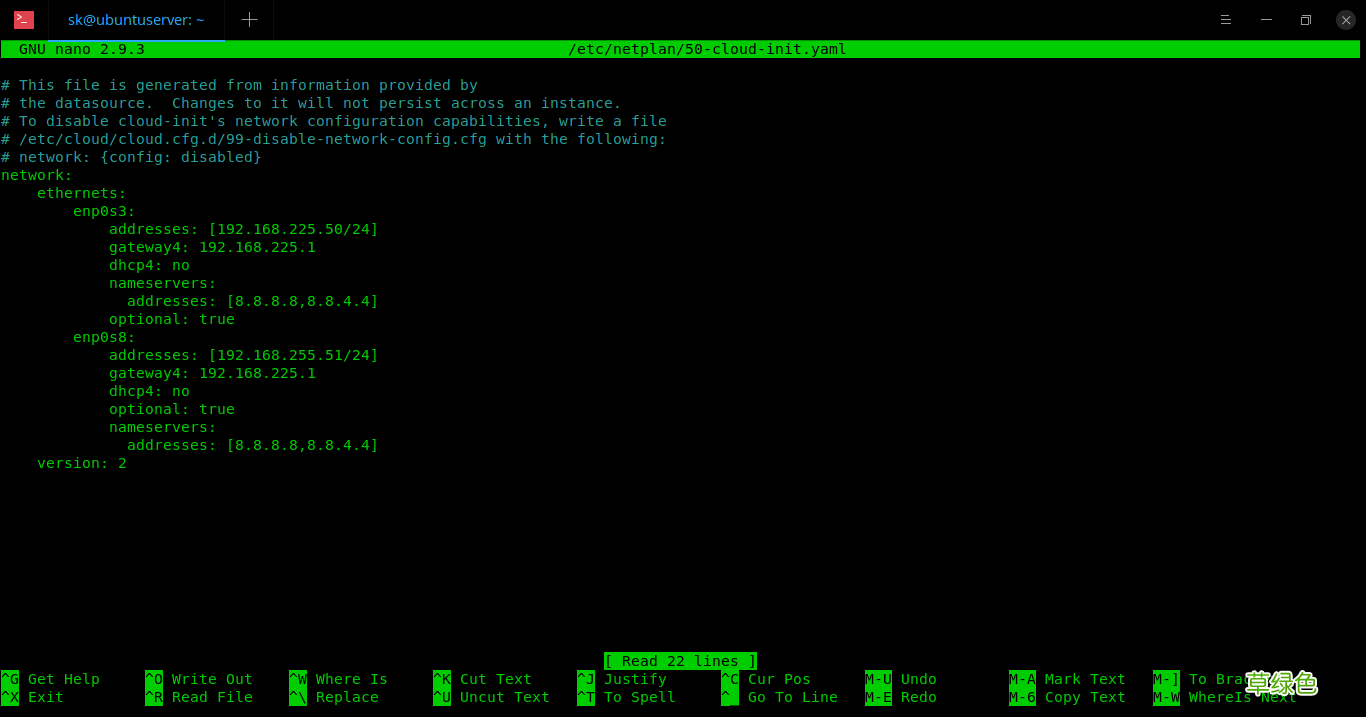The image size is (1366, 717).
Task: Click the ^G Get Help shortcut
Action: (x=52, y=679)
